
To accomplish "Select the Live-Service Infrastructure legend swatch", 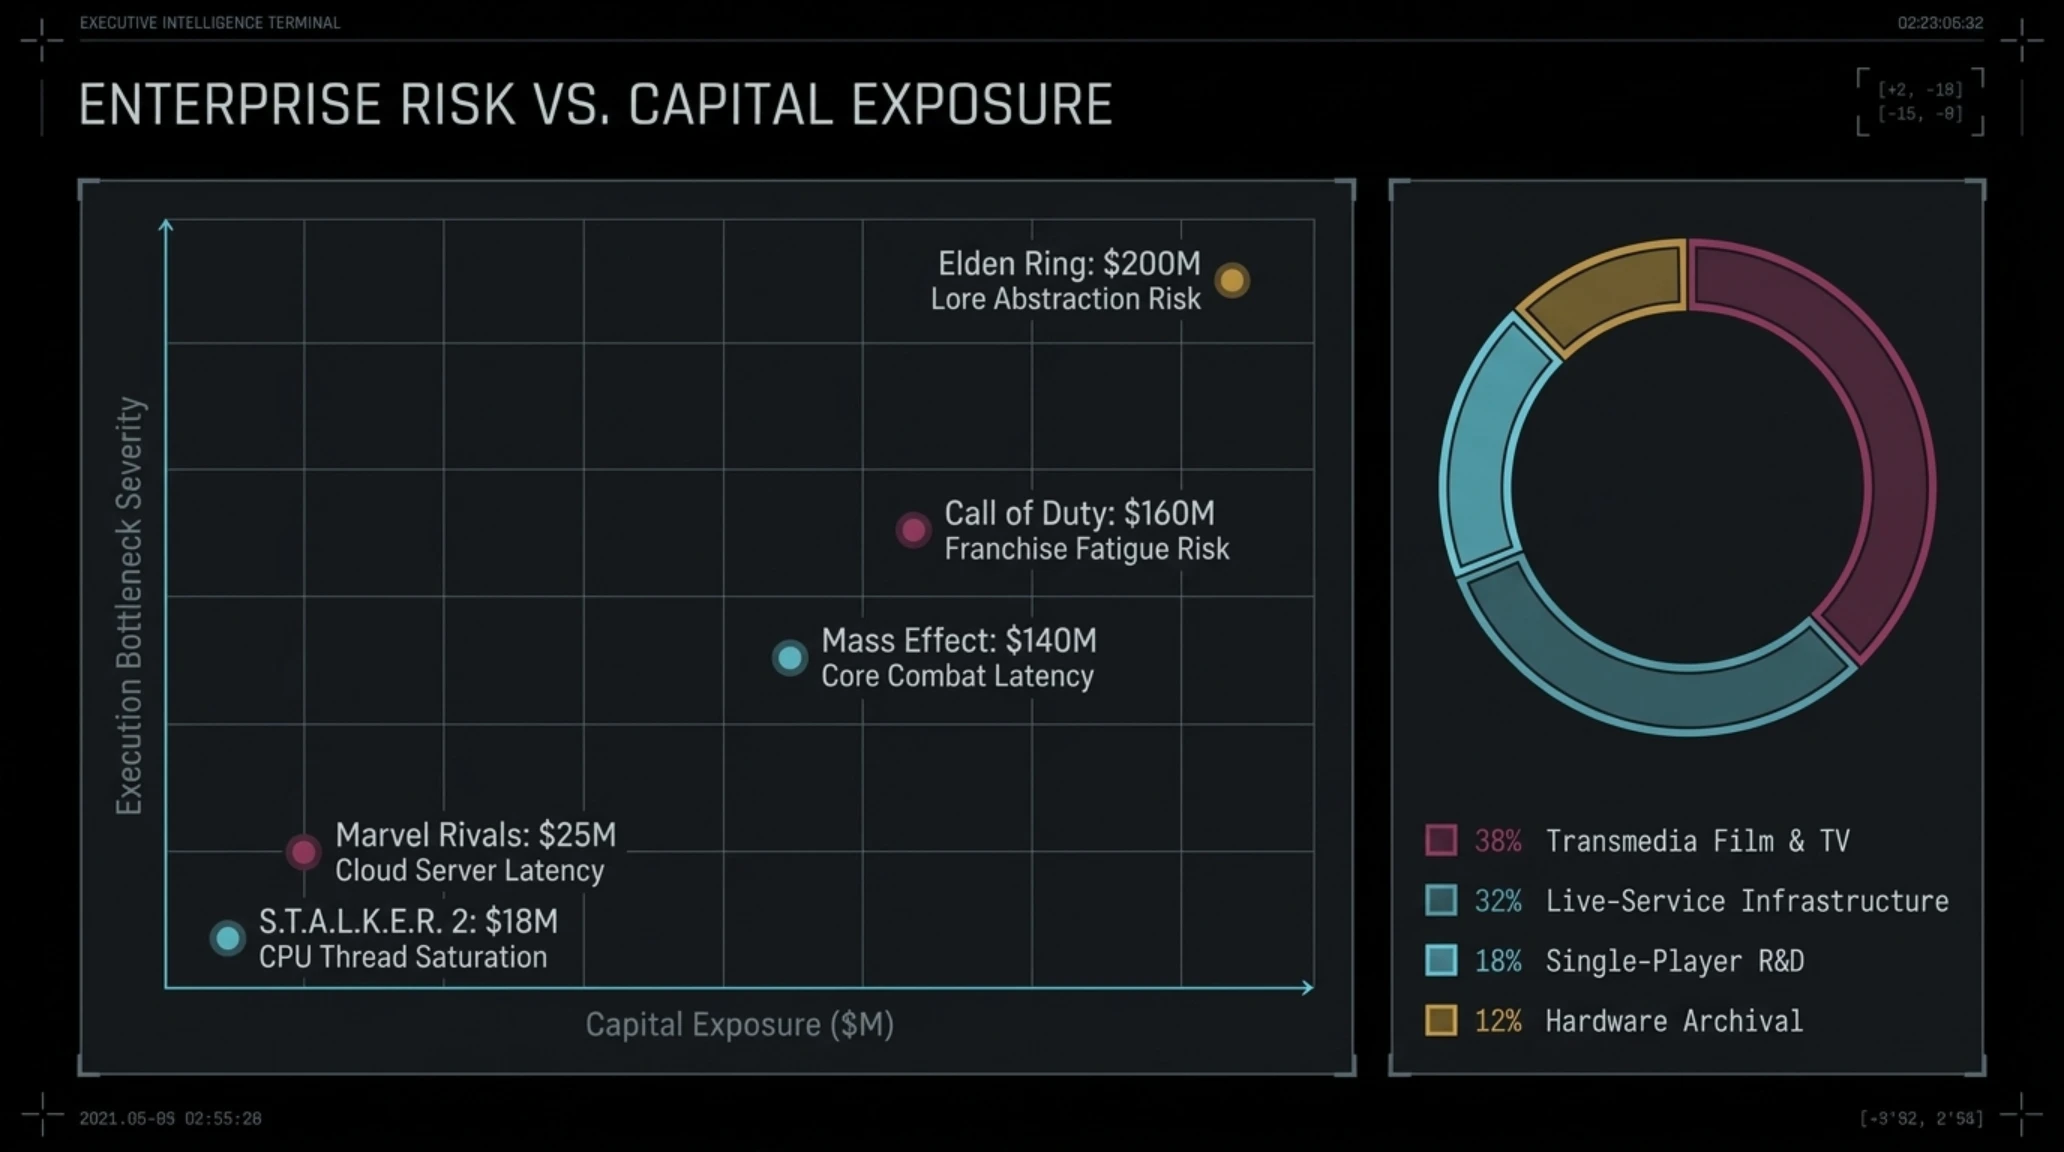I will (1441, 900).
